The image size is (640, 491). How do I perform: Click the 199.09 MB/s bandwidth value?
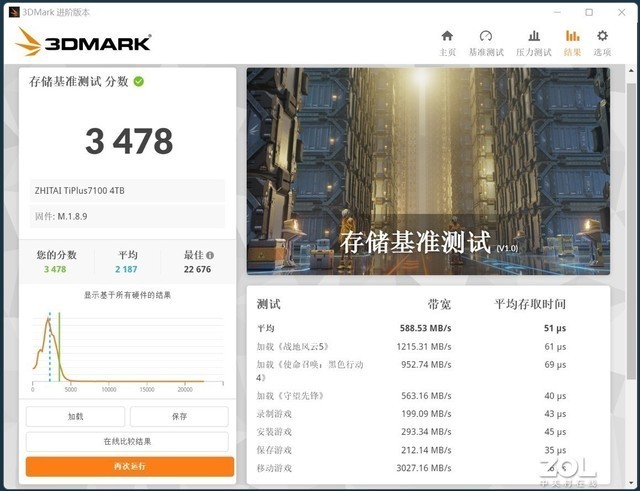pyautogui.click(x=426, y=414)
